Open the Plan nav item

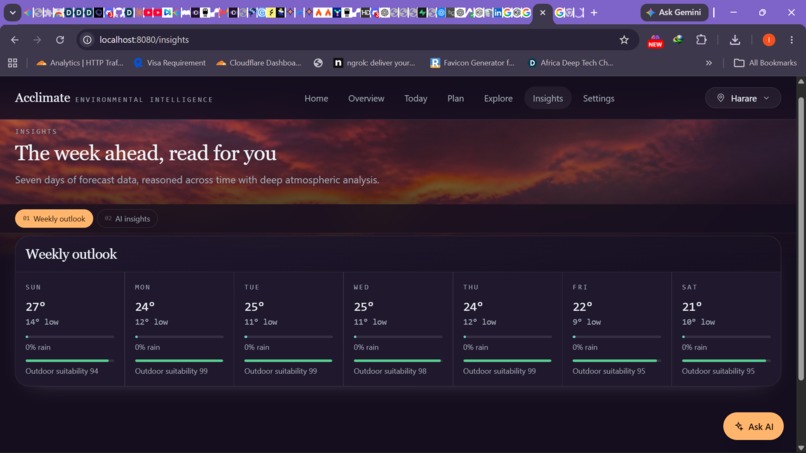(455, 98)
